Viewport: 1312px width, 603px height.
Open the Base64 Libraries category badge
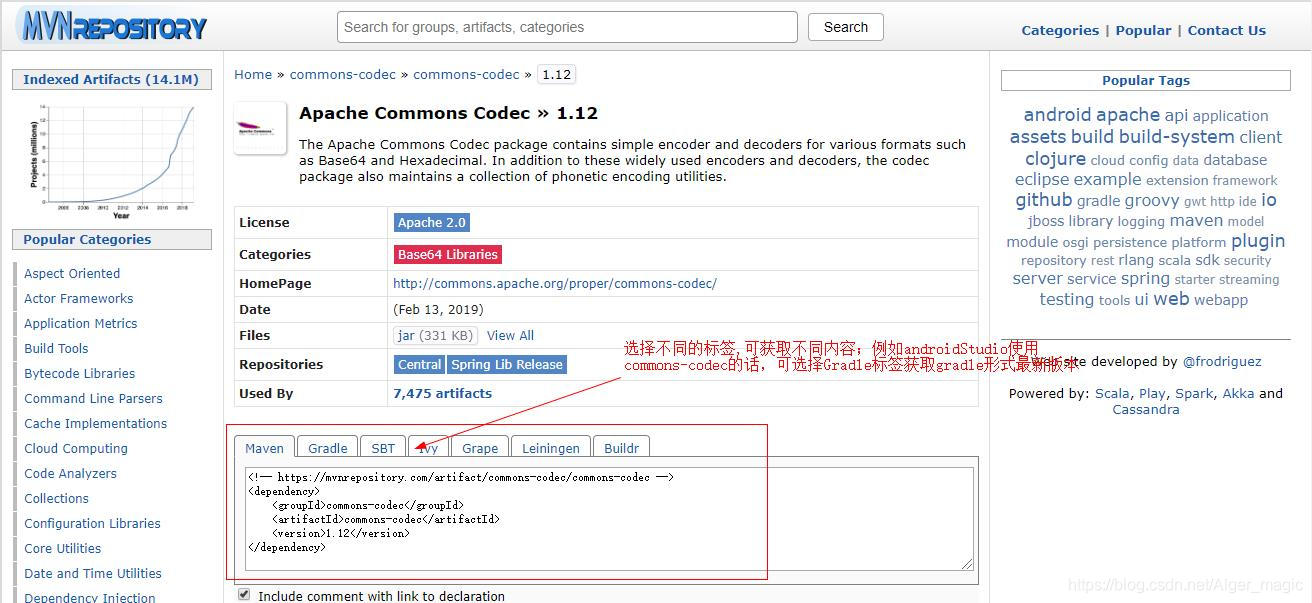click(x=447, y=254)
